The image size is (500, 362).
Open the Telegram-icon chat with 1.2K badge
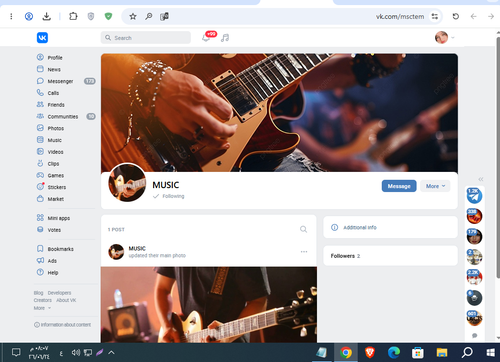pos(474,196)
